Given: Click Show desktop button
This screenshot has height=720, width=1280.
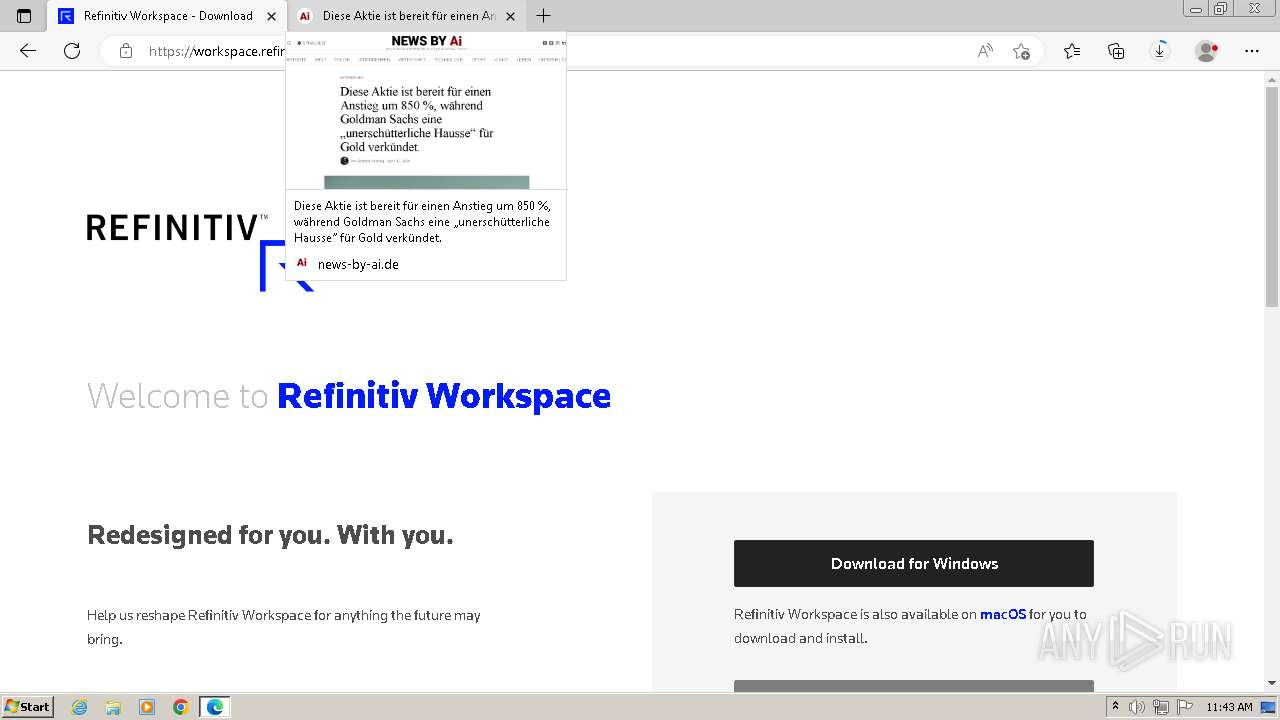Looking at the screenshot, I should coord(1268,707).
